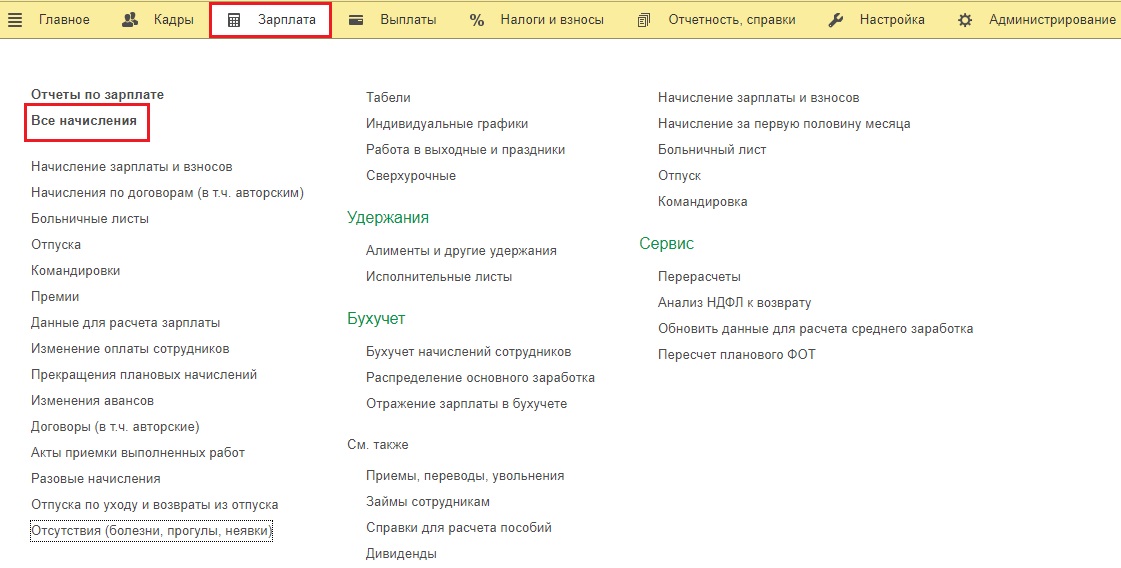
Task: Open the Дивиденды link
Action: pyautogui.click(x=401, y=554)
